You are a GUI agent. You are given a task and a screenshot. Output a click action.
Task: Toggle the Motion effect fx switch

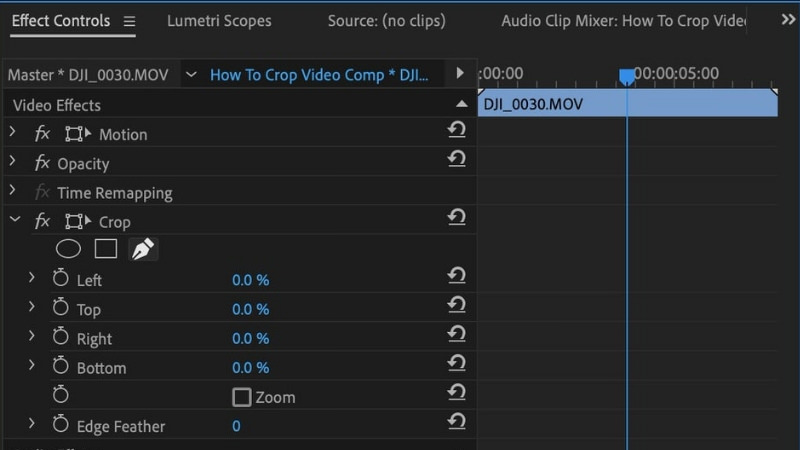point(42,134)
